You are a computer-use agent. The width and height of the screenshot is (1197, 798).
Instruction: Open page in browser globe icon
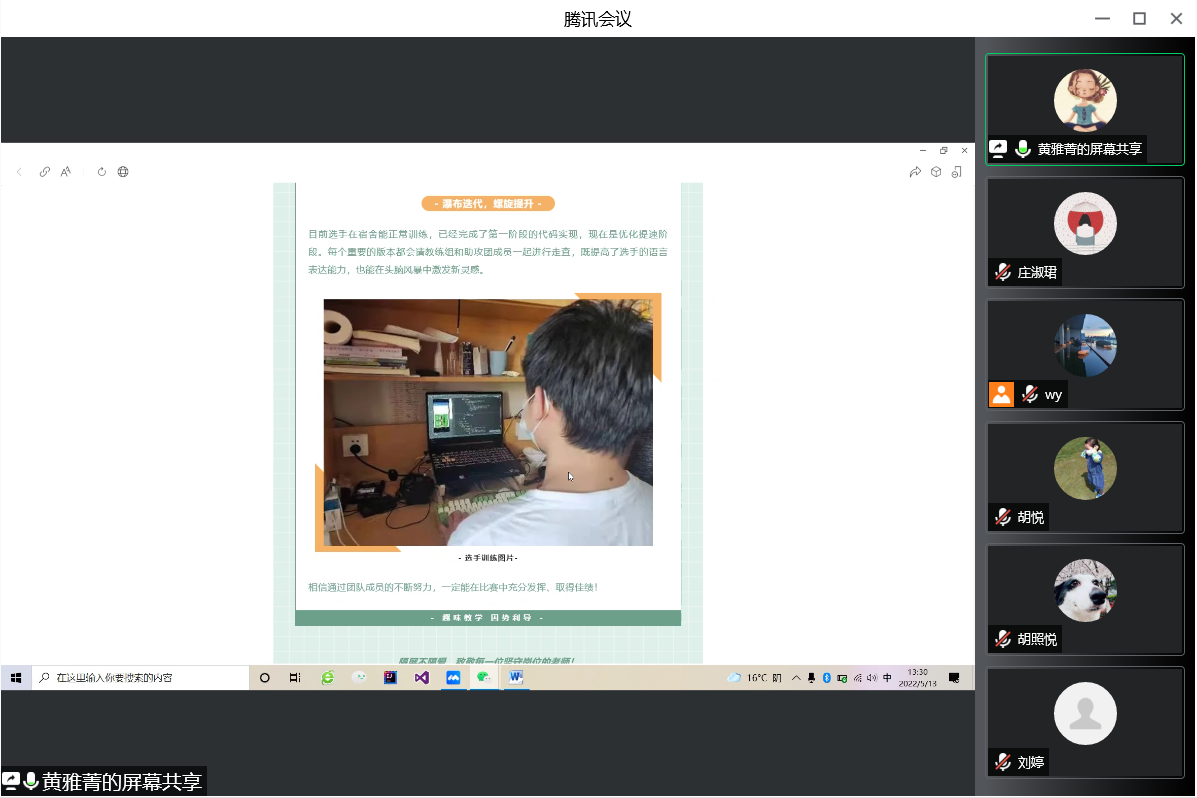[123, 172]
